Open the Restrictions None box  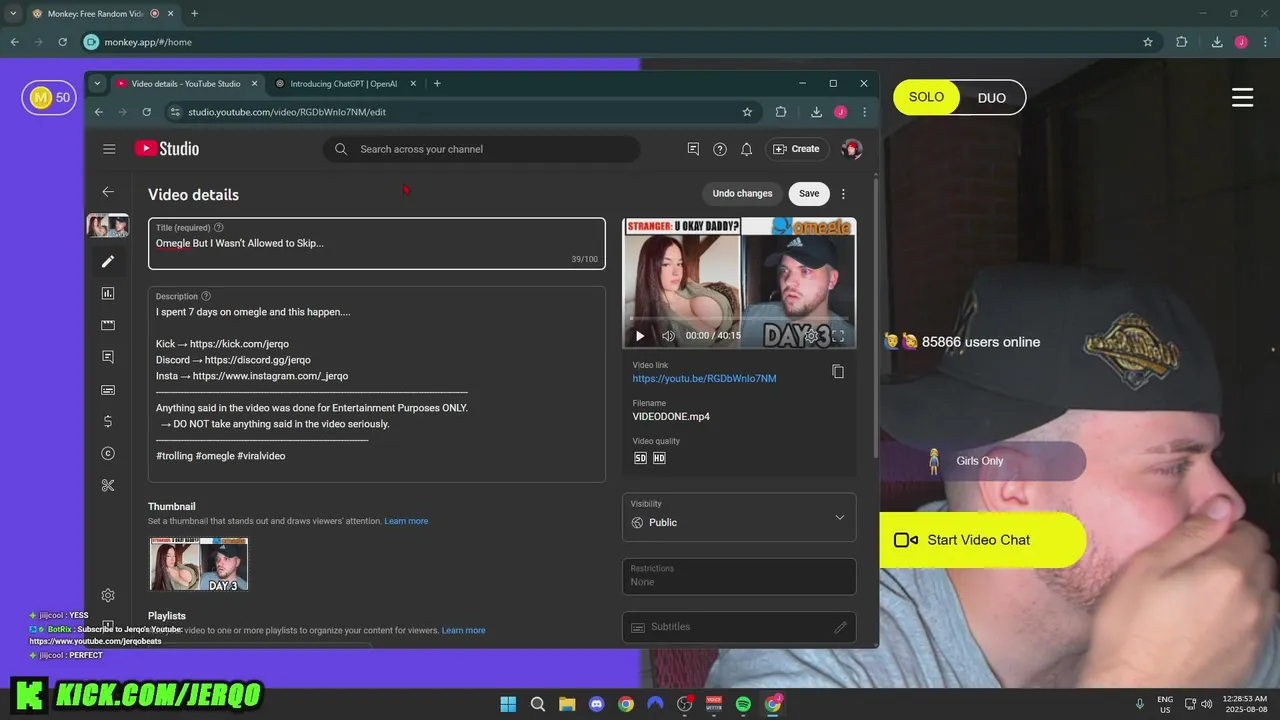coord(739,576)
